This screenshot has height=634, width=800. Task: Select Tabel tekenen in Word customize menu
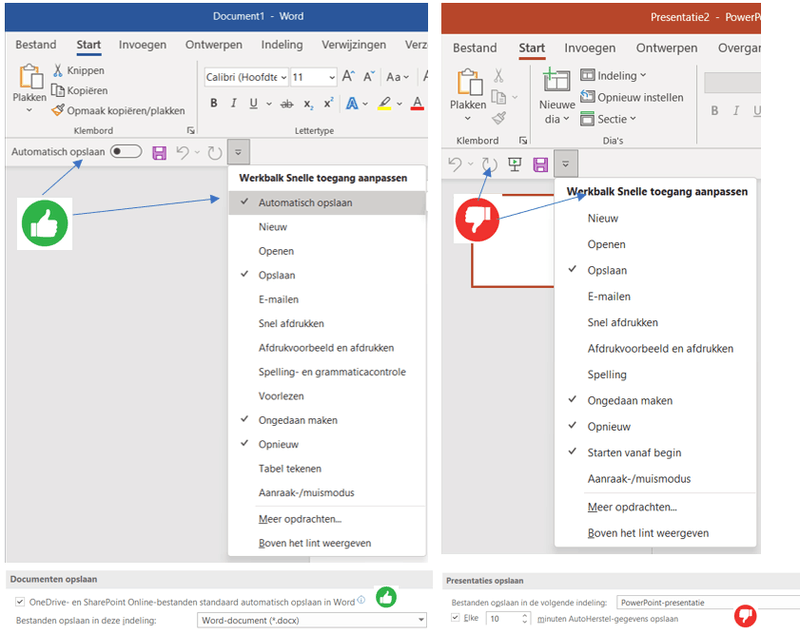[x=327, y=468]
